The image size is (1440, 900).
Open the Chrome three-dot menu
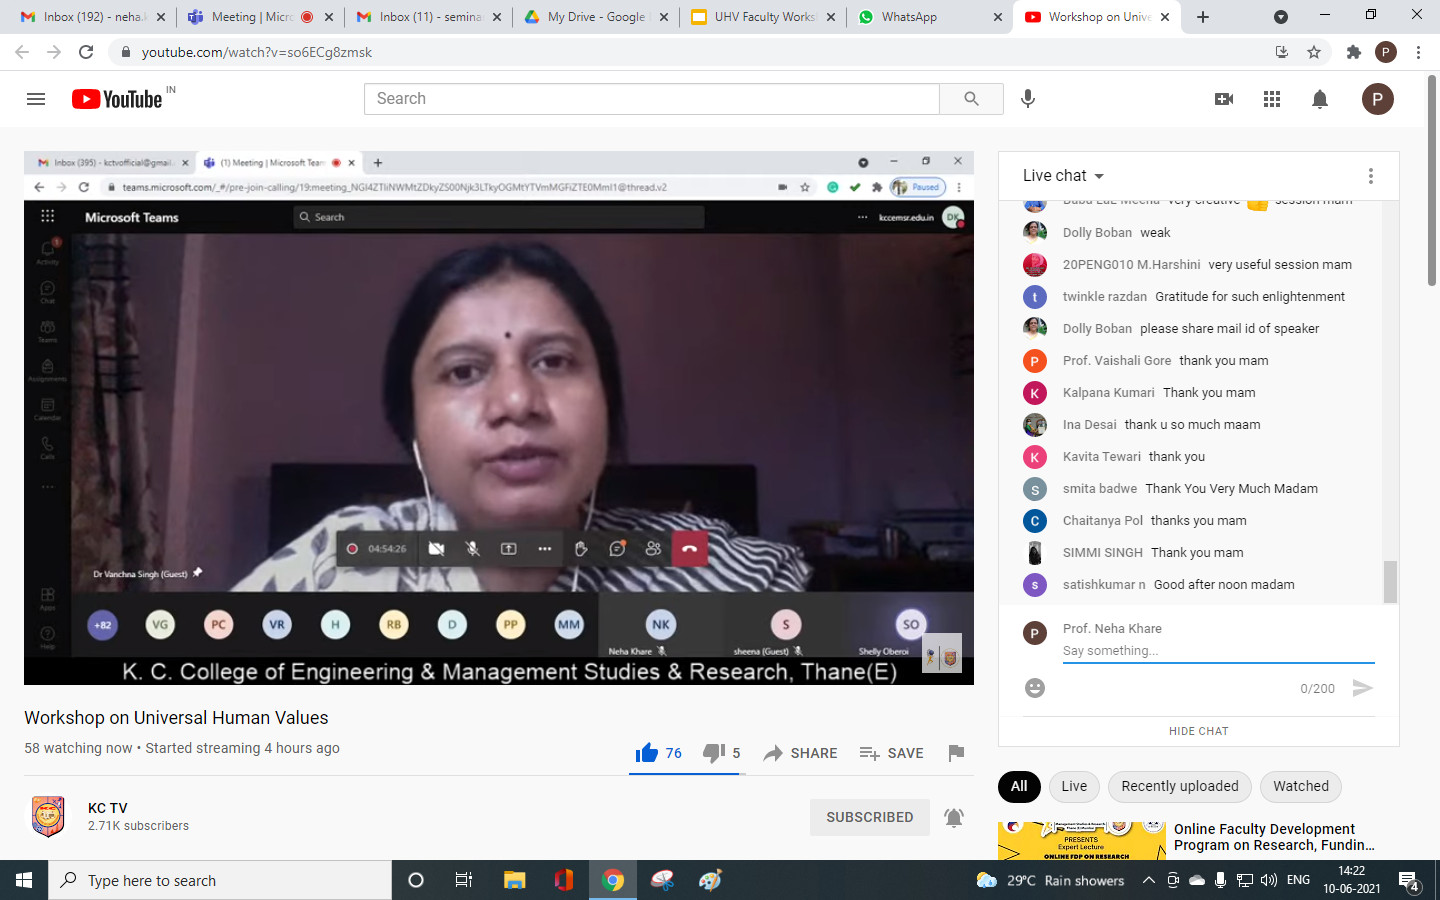click(x=1418, y=52)
